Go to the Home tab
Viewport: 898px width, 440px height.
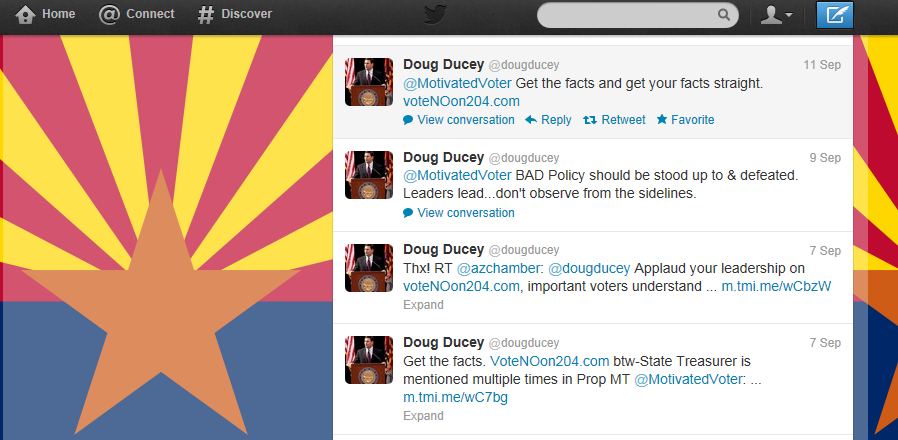(45, 14)
